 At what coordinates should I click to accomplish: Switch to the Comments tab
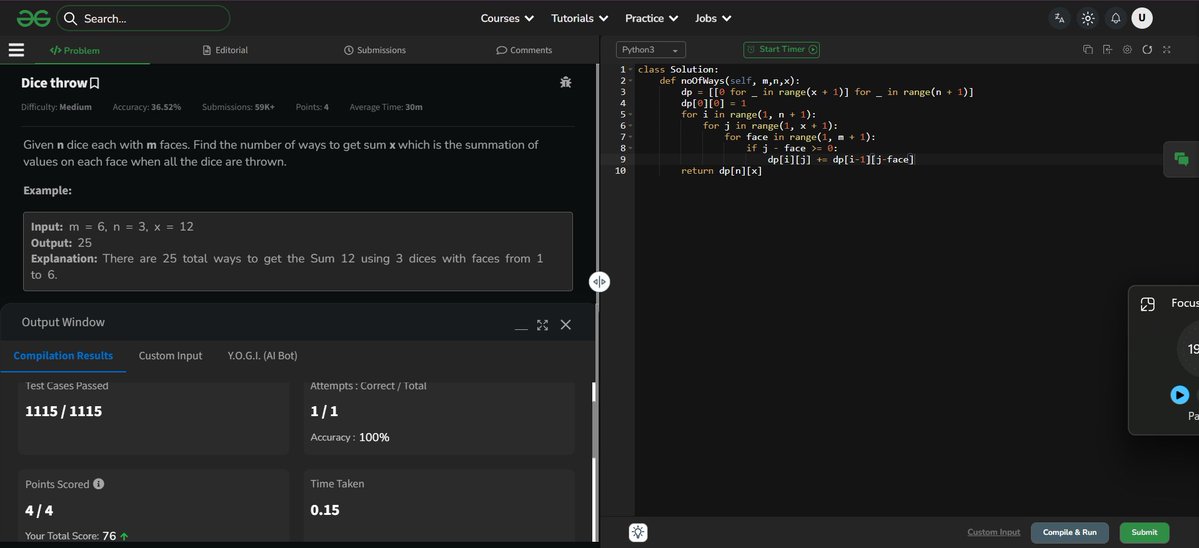pyautogui.click(x=524, y=50)
